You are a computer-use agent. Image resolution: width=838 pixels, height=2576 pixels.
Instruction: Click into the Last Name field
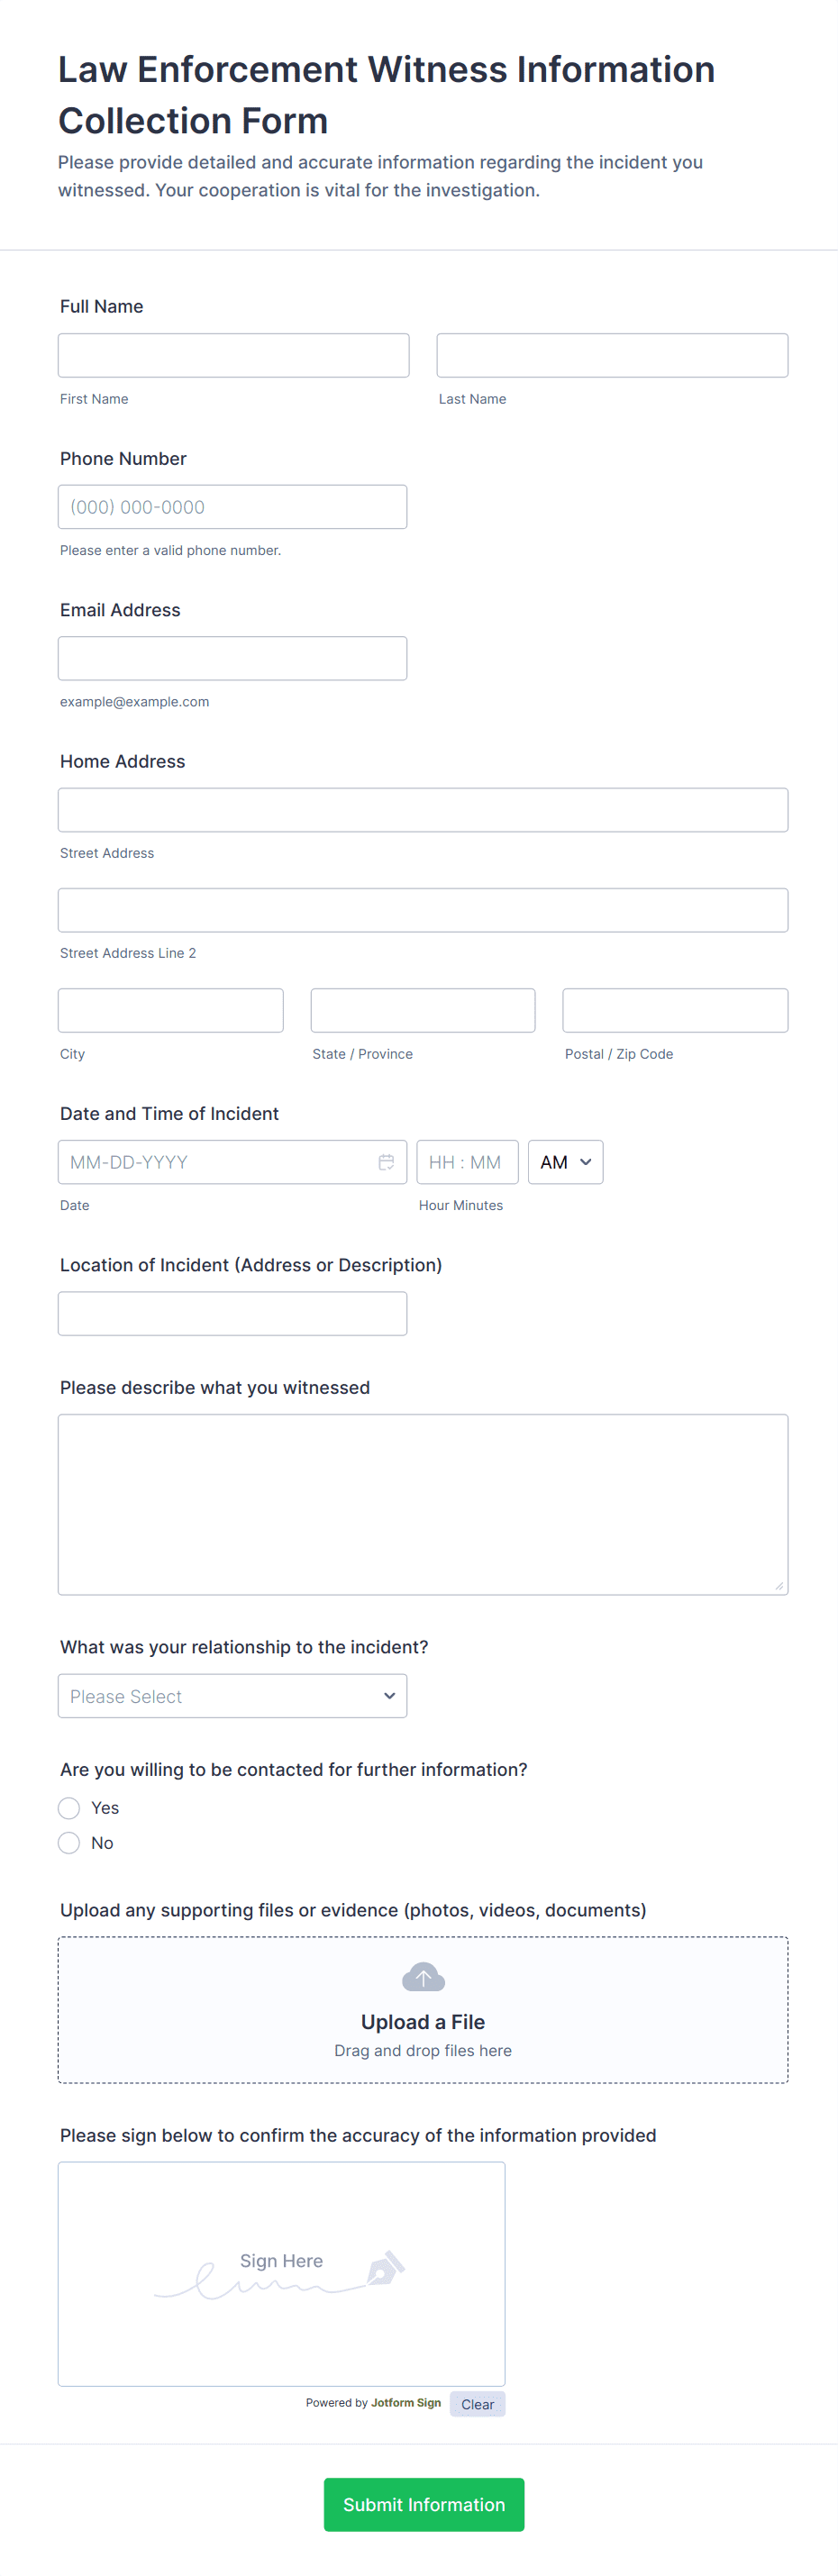612,356
